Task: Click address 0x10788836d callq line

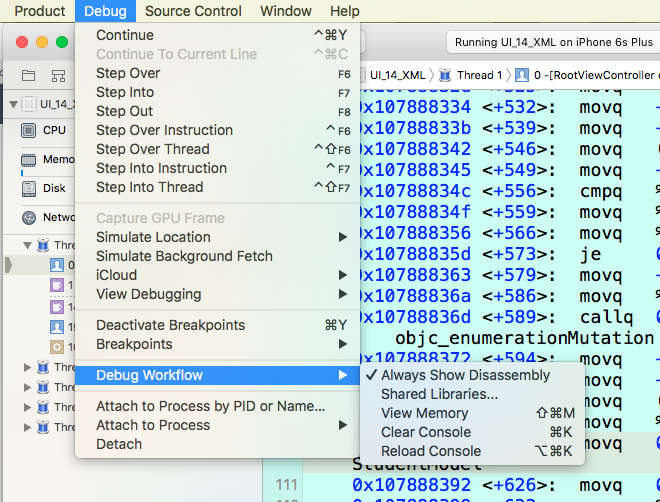Action: (x=415, y=317)
